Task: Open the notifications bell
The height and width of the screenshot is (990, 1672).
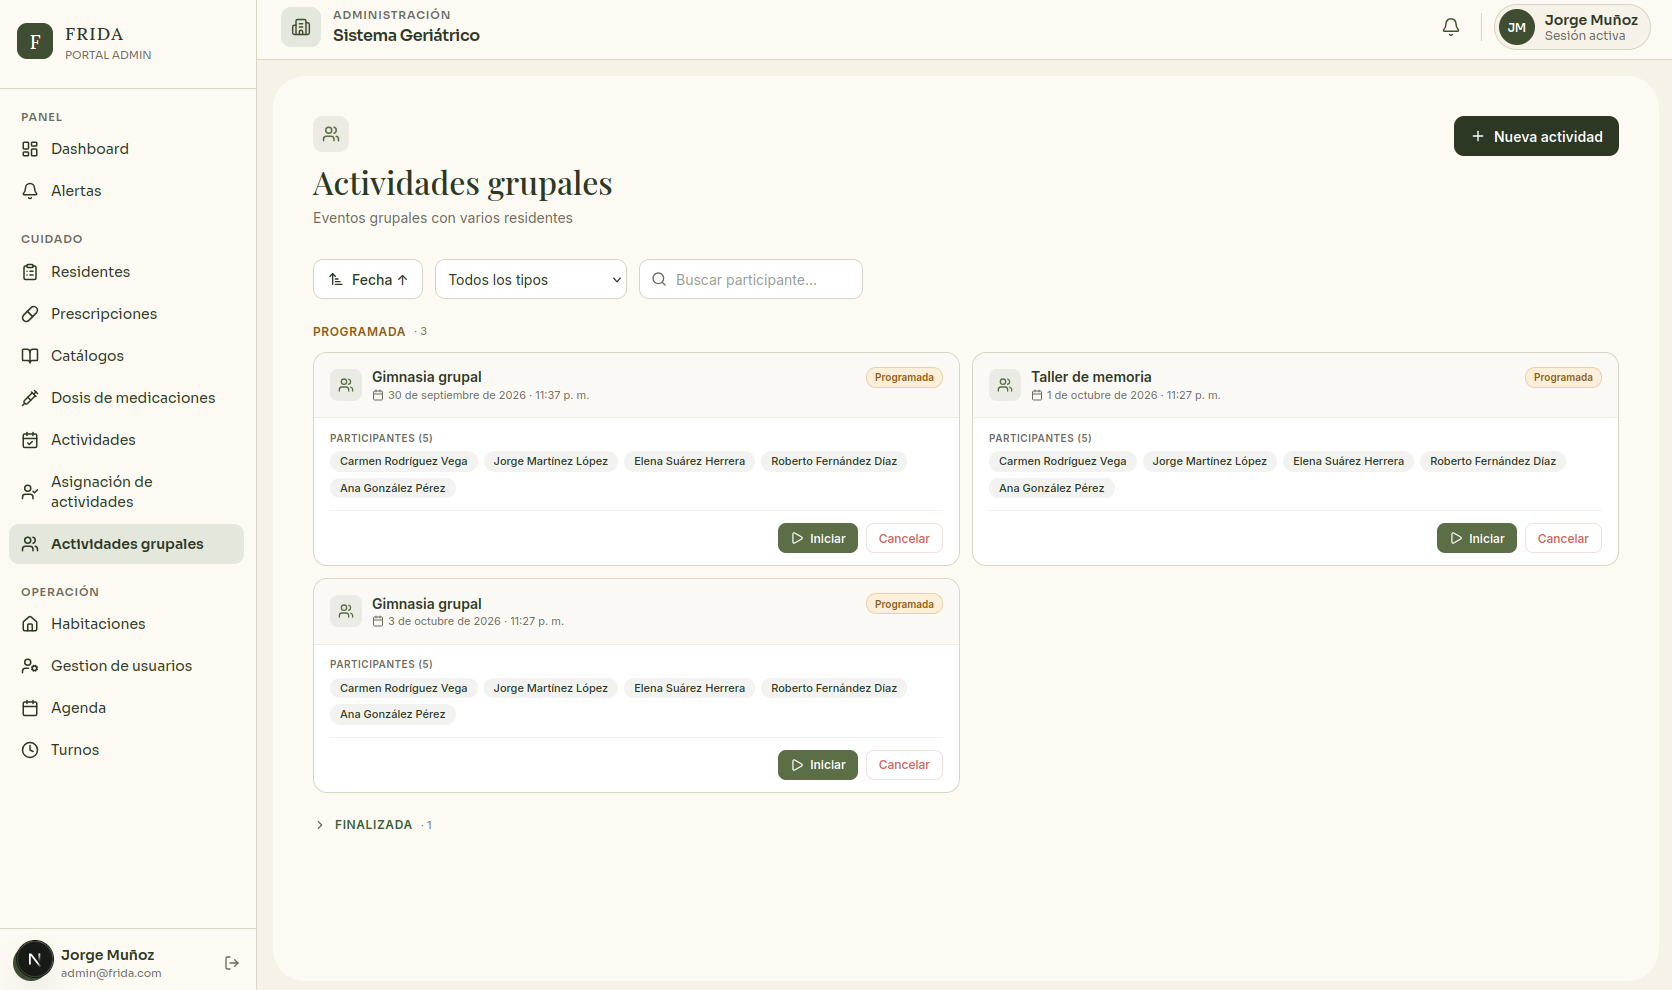Action: click(1451, 27)
